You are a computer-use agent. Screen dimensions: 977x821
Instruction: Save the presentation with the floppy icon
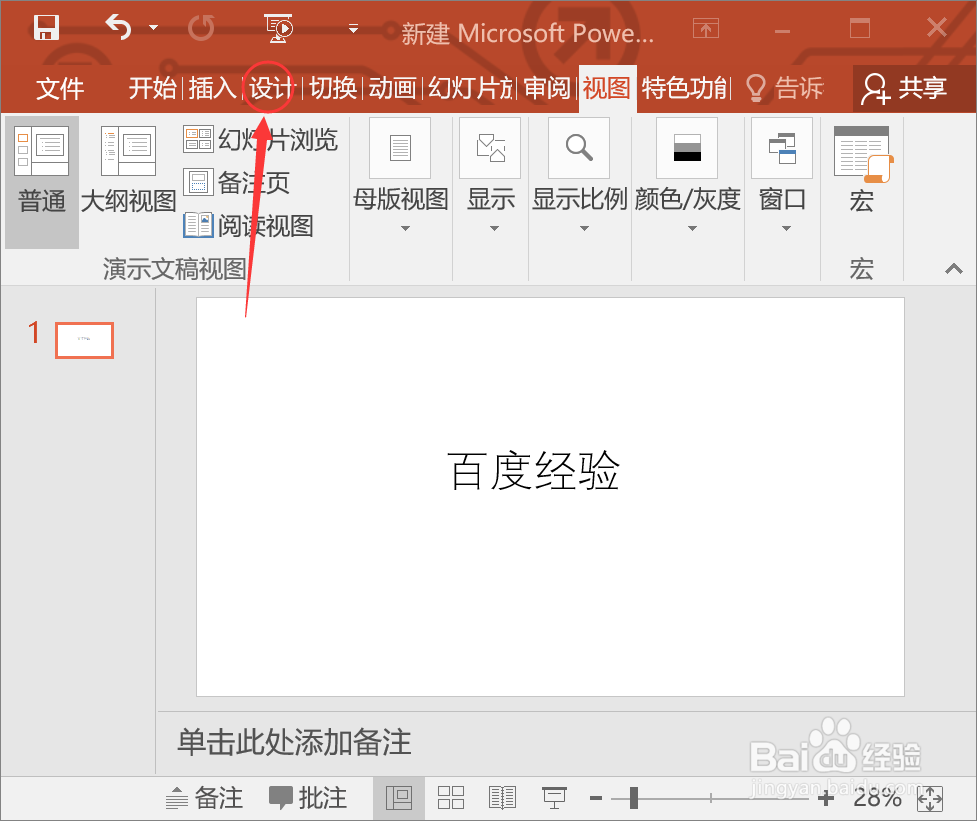coord(45,27)
